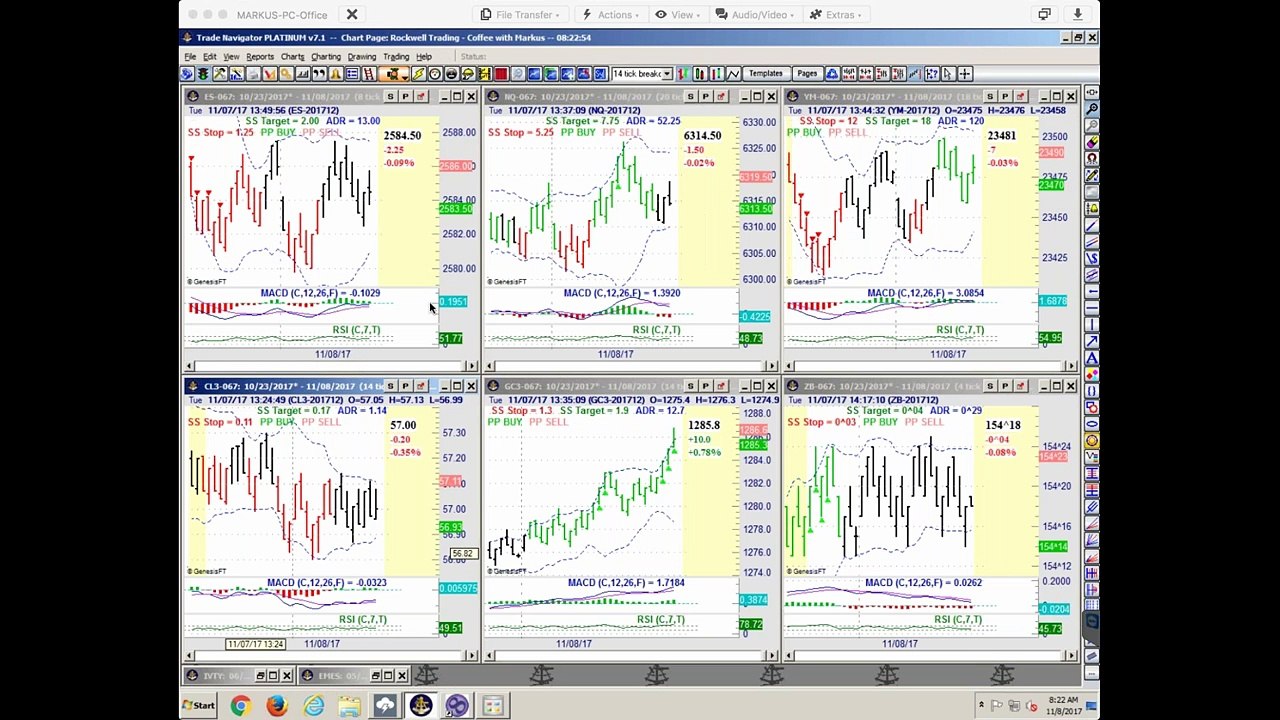Switch to line chart style icon
This screenshot has width=1280, height=720.
point(733,73)
